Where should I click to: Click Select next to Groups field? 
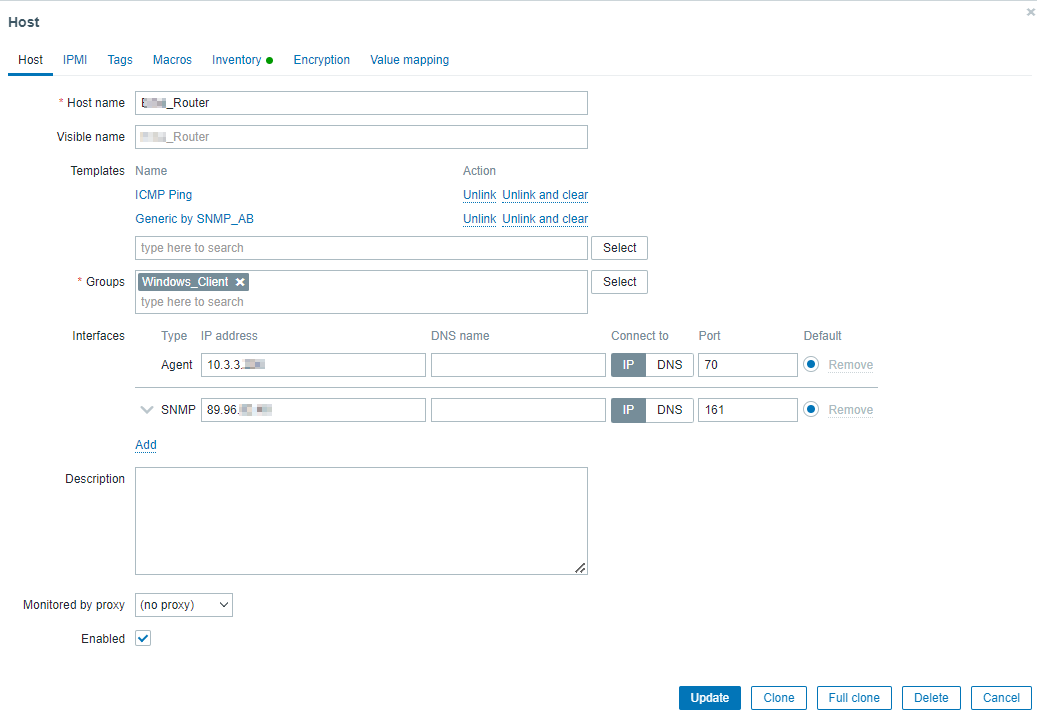(x=619, y=282)
